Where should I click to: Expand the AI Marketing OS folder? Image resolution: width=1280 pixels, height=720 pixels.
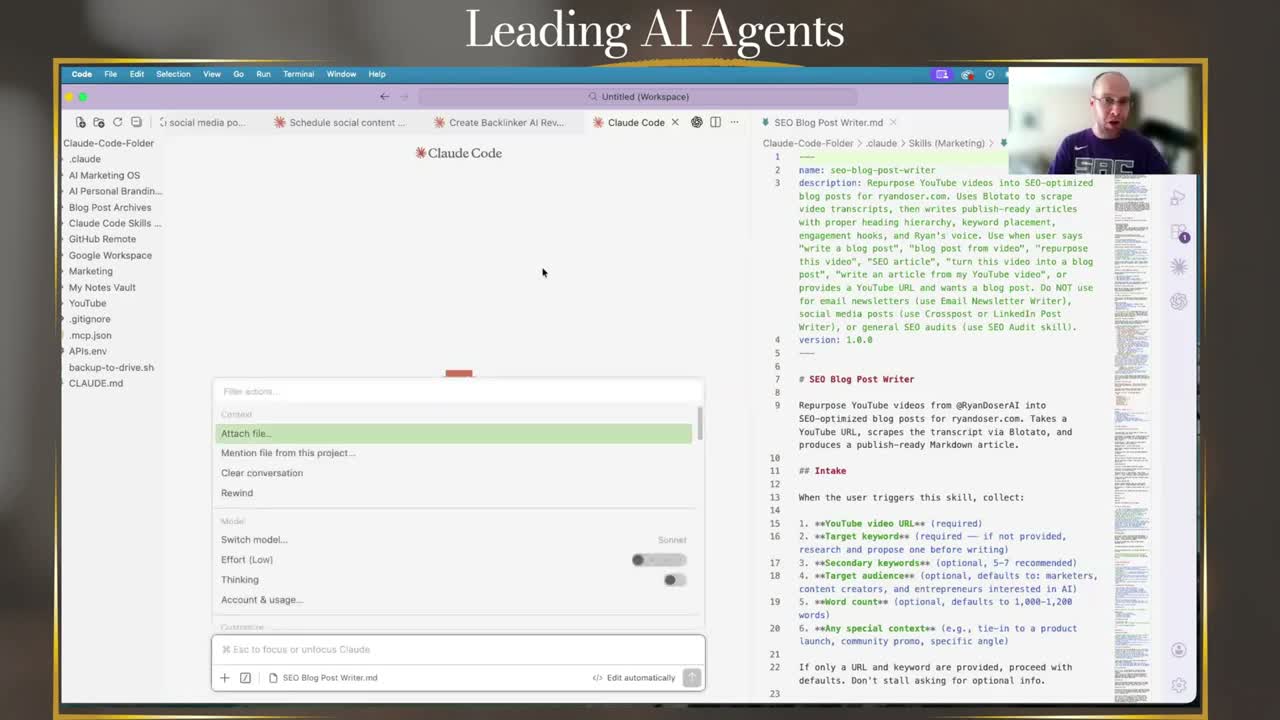(104, 175)
